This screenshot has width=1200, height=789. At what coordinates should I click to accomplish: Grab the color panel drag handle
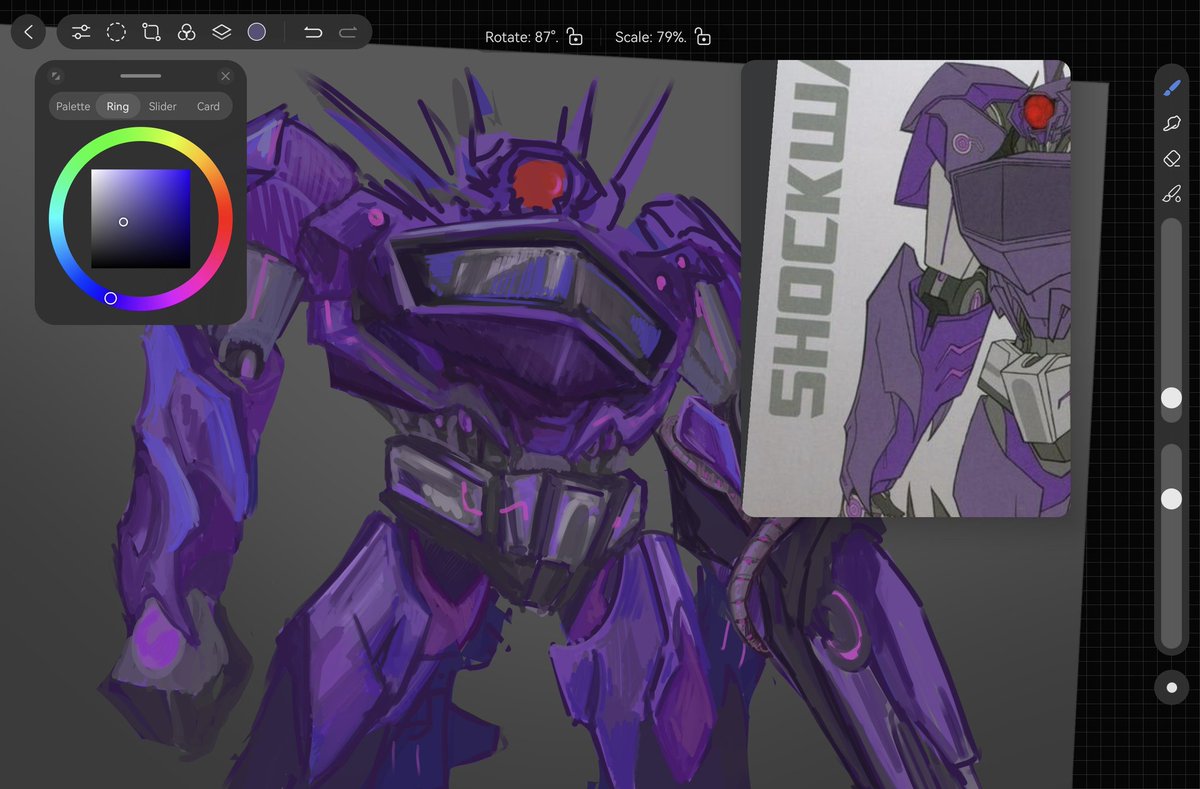[140, 76]
